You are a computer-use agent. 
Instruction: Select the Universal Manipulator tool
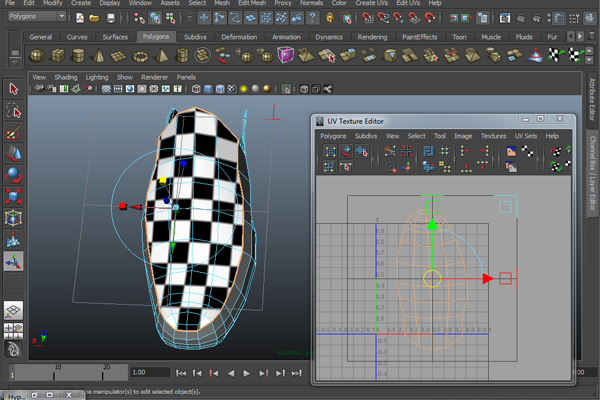13,218
